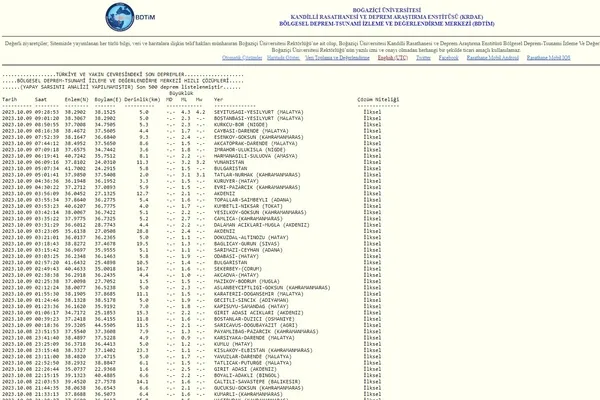Select HARMANAGILI-SULUOVA (AMASYA) location text
This screenshot has height=400, width=600.
click(x=256, y=156)
